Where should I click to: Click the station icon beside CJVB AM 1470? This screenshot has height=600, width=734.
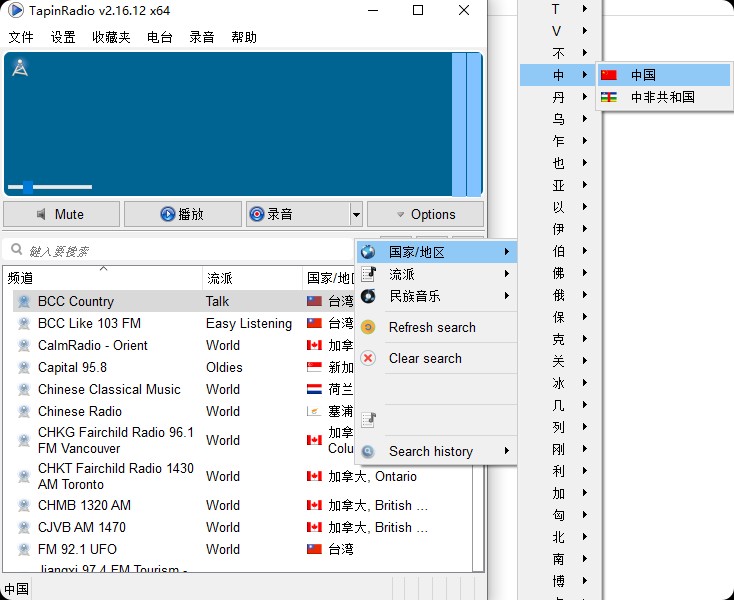coord(24,527)
